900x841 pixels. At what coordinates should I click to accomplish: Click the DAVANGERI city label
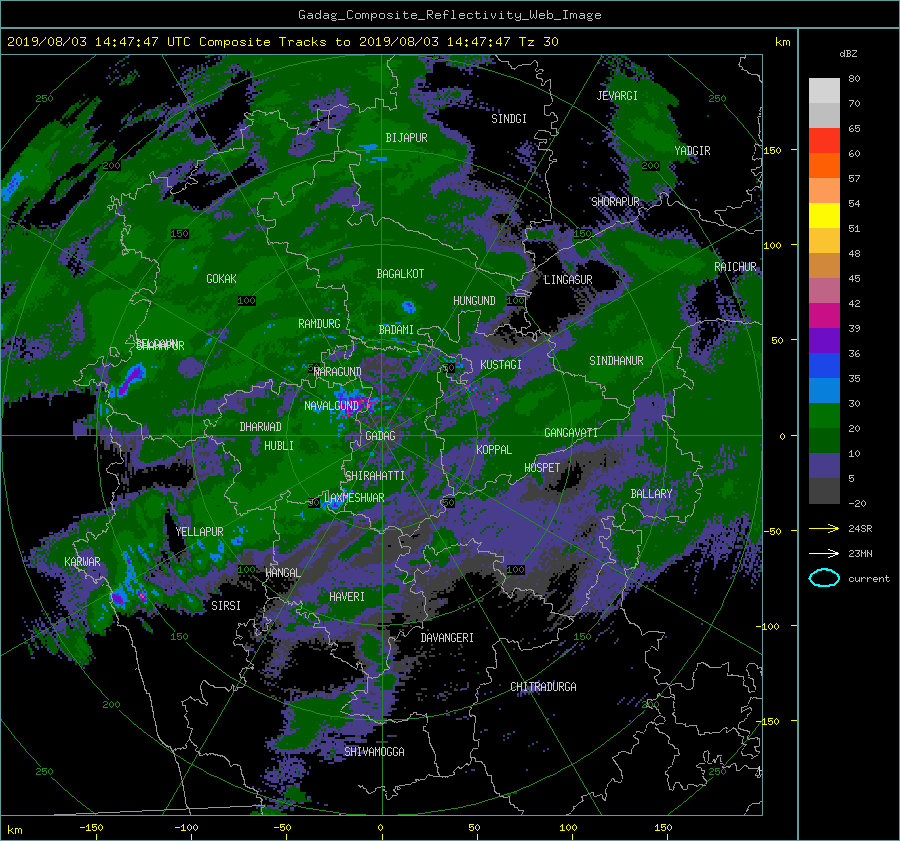[447, 638]
